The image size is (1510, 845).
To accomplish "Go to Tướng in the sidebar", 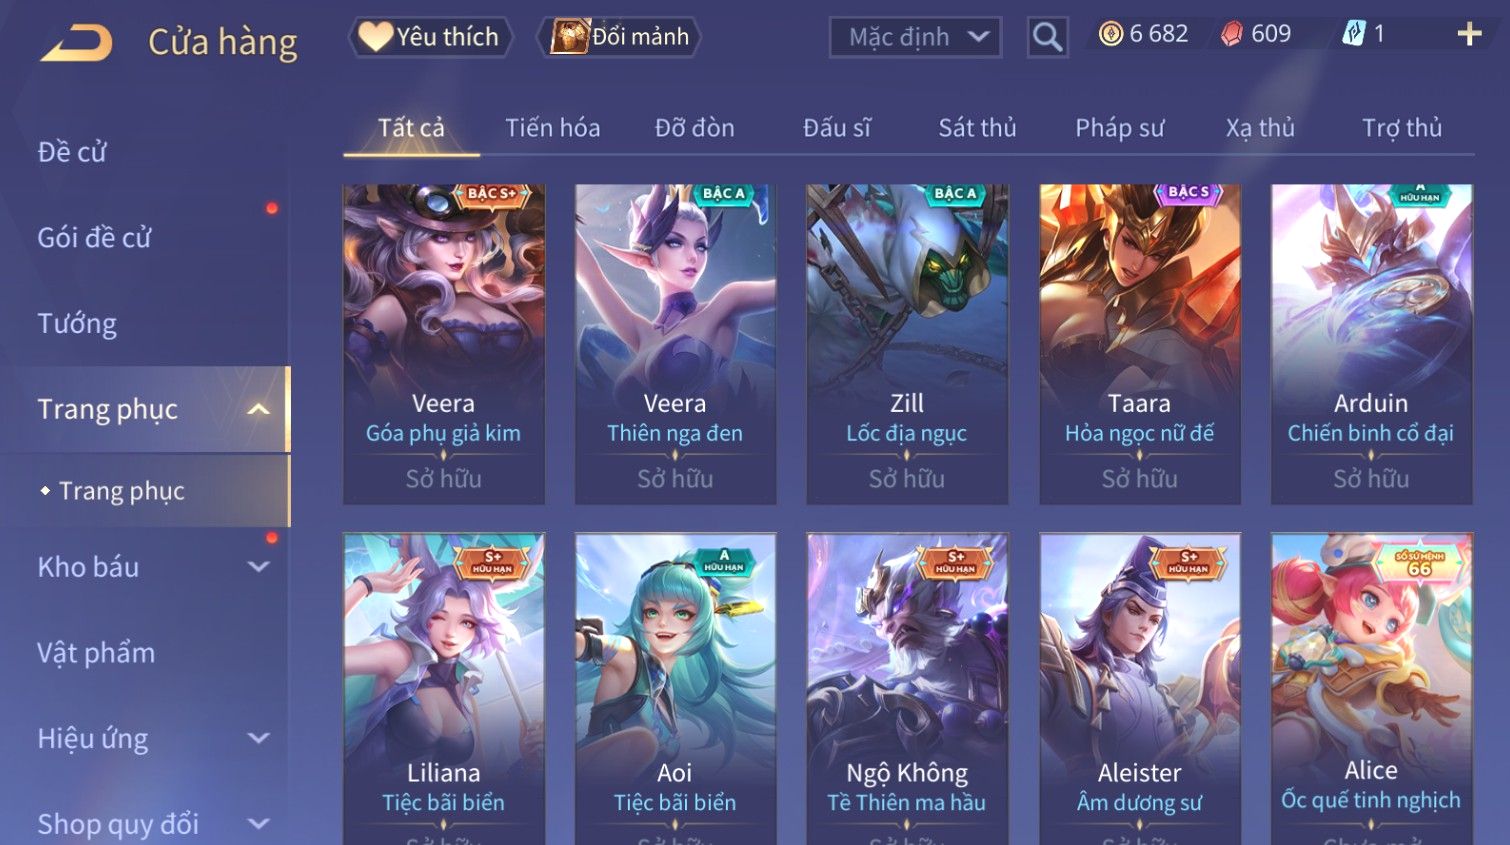I will 77,324.
